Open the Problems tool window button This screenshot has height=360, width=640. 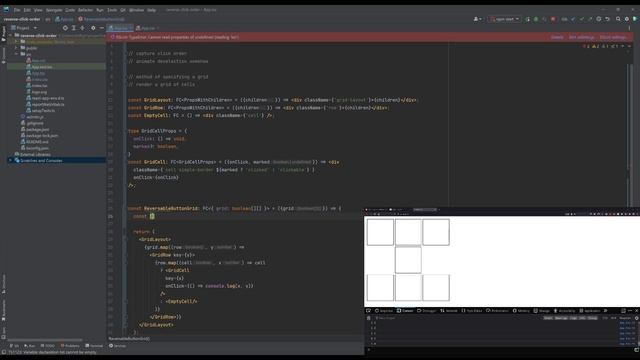pyautogui.click(x=70, y=346)
